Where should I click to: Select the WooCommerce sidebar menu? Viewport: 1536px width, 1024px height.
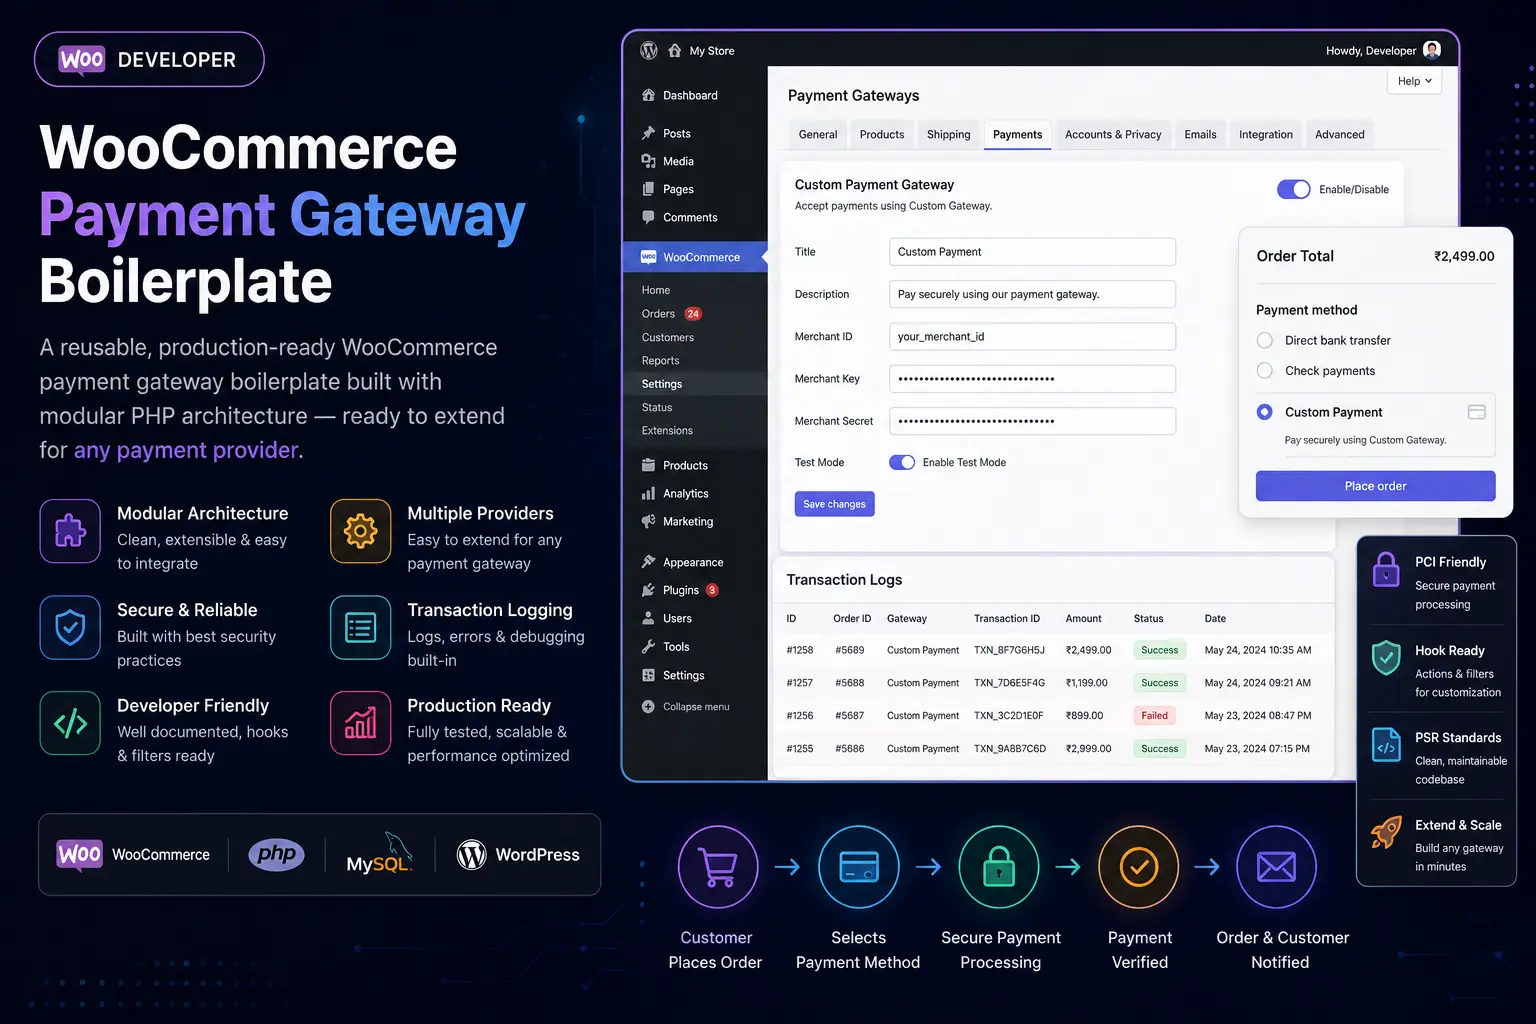[x=694, y=257]
